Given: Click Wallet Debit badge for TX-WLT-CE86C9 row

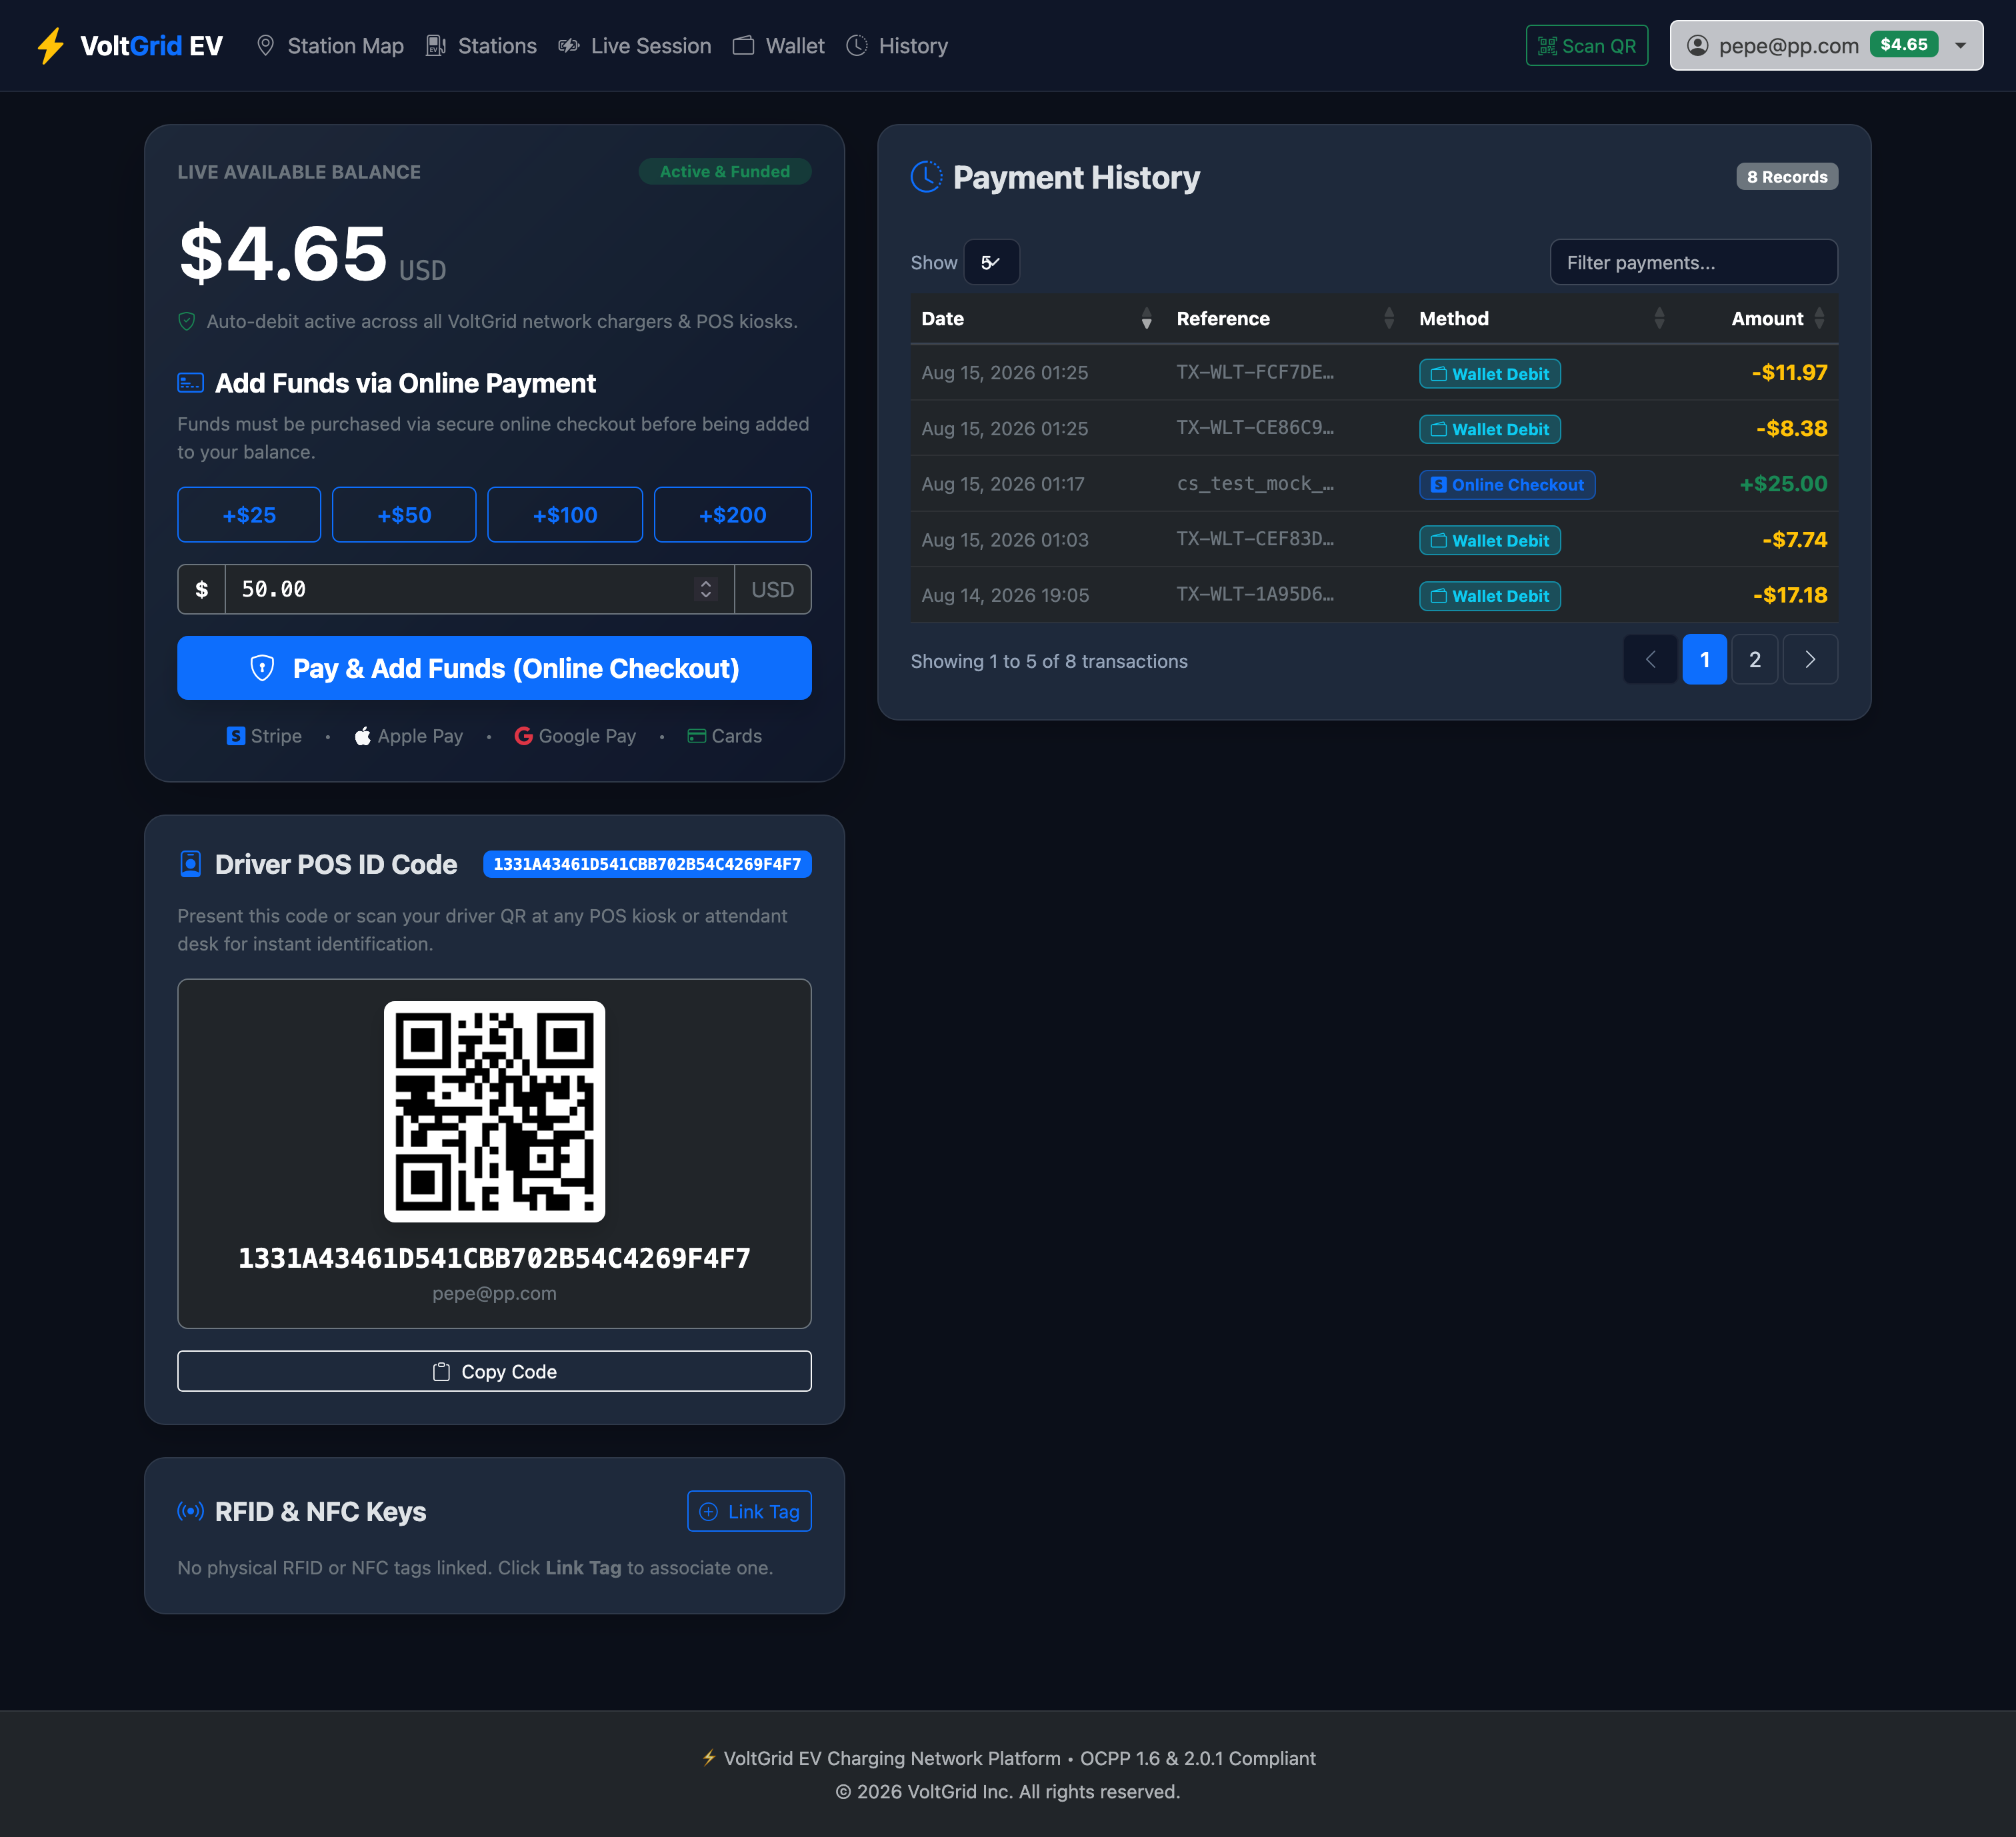Looking at the screenshot, I should point(1489,429).
